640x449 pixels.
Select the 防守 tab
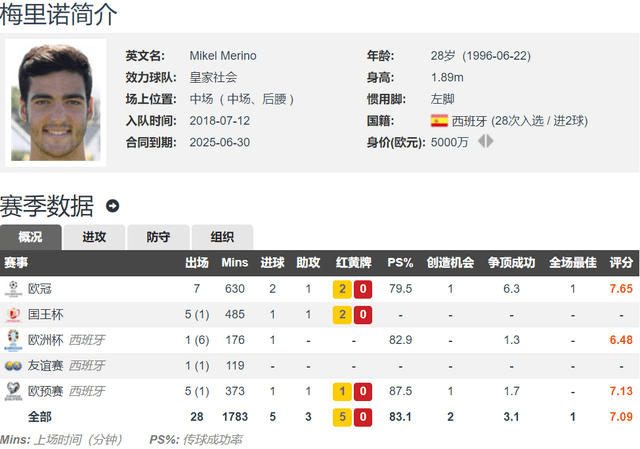coord(158,237)
